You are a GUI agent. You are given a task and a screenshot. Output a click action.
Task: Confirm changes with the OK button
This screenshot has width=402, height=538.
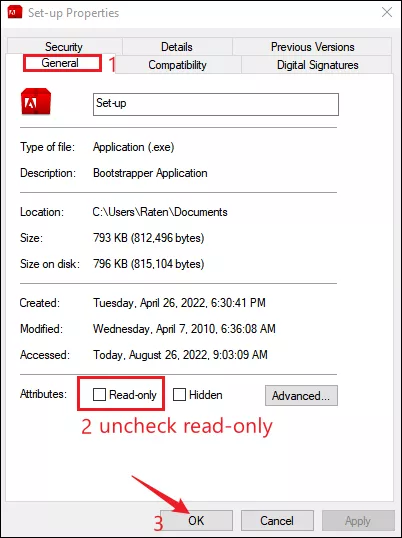[x=196, y=521]
